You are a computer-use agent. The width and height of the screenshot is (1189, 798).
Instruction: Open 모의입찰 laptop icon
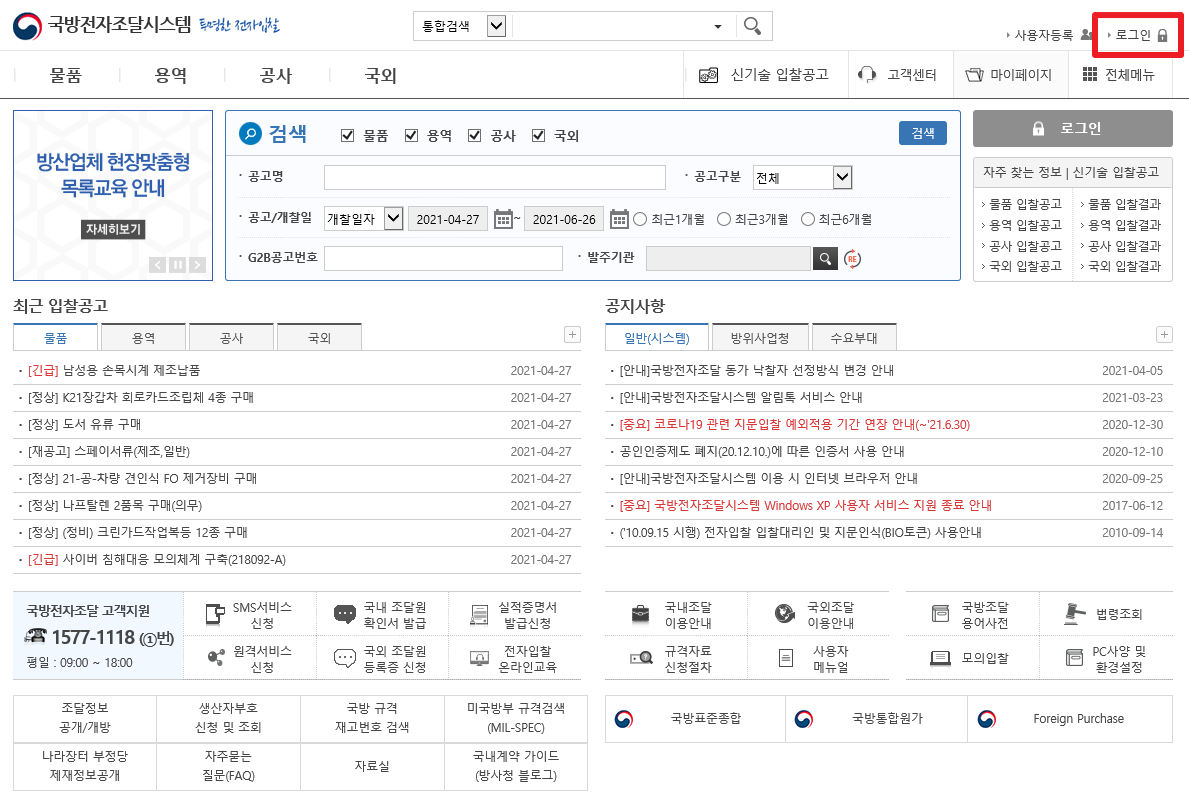point(940,658)
